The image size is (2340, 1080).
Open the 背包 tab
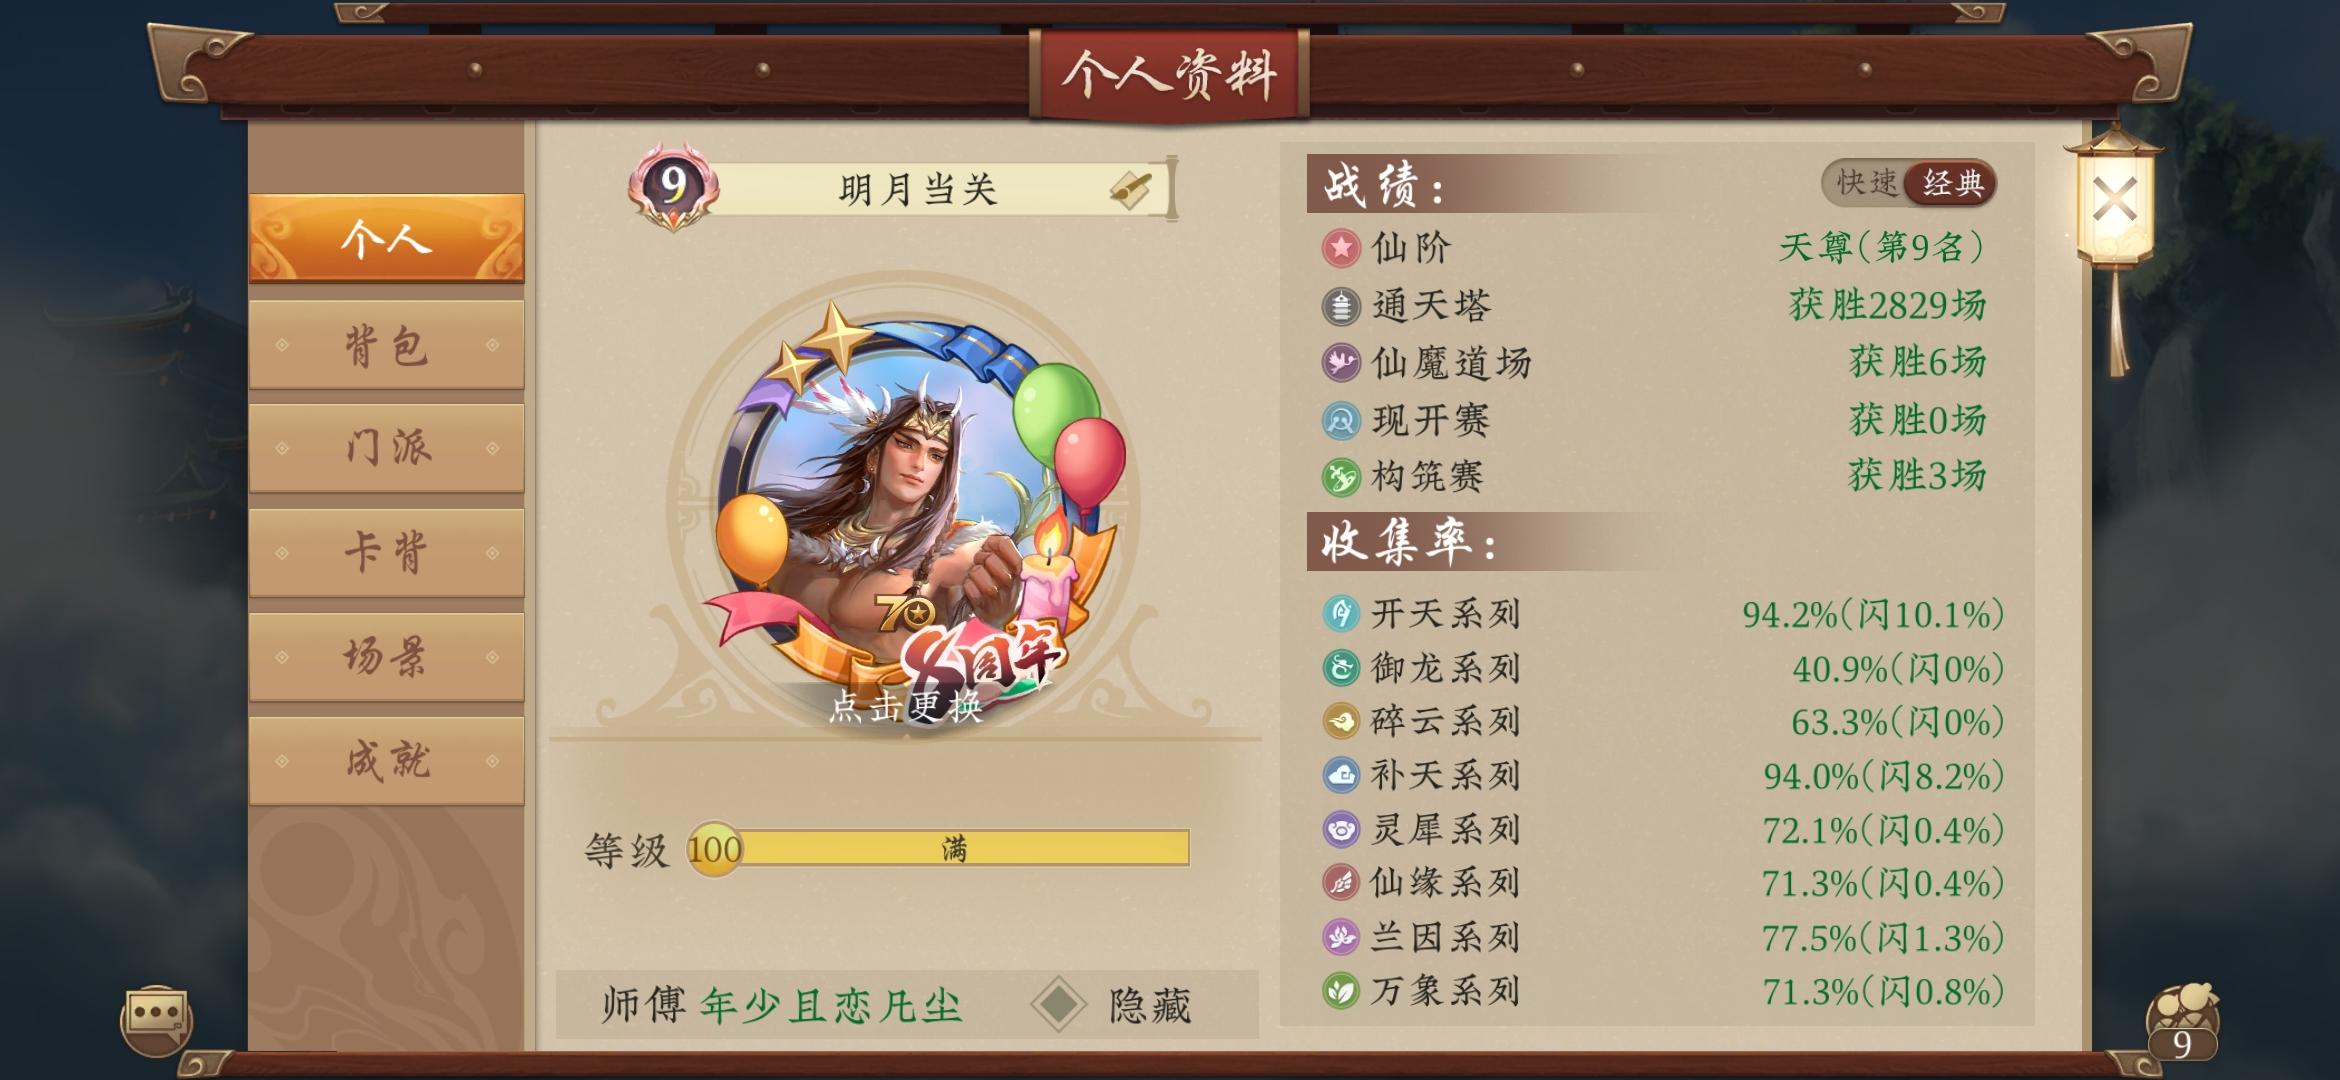(x=386, y=344)
